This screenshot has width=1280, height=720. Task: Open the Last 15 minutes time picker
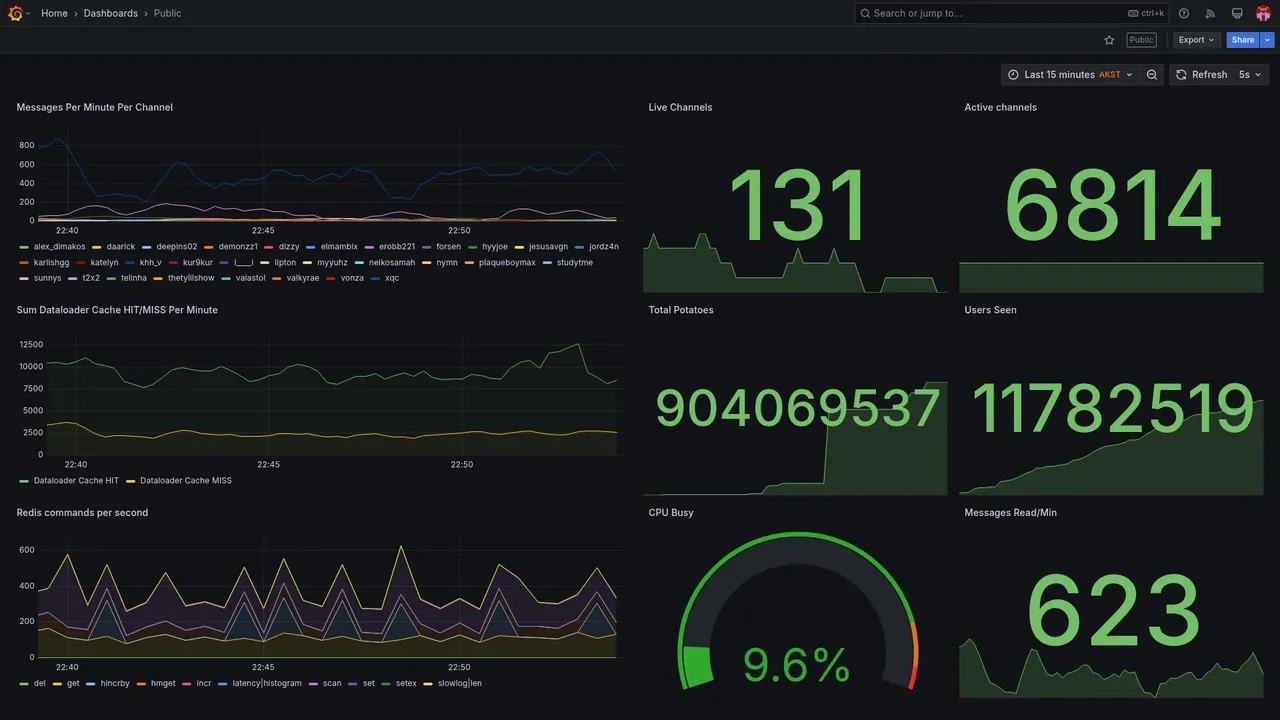coord(1070,75)
